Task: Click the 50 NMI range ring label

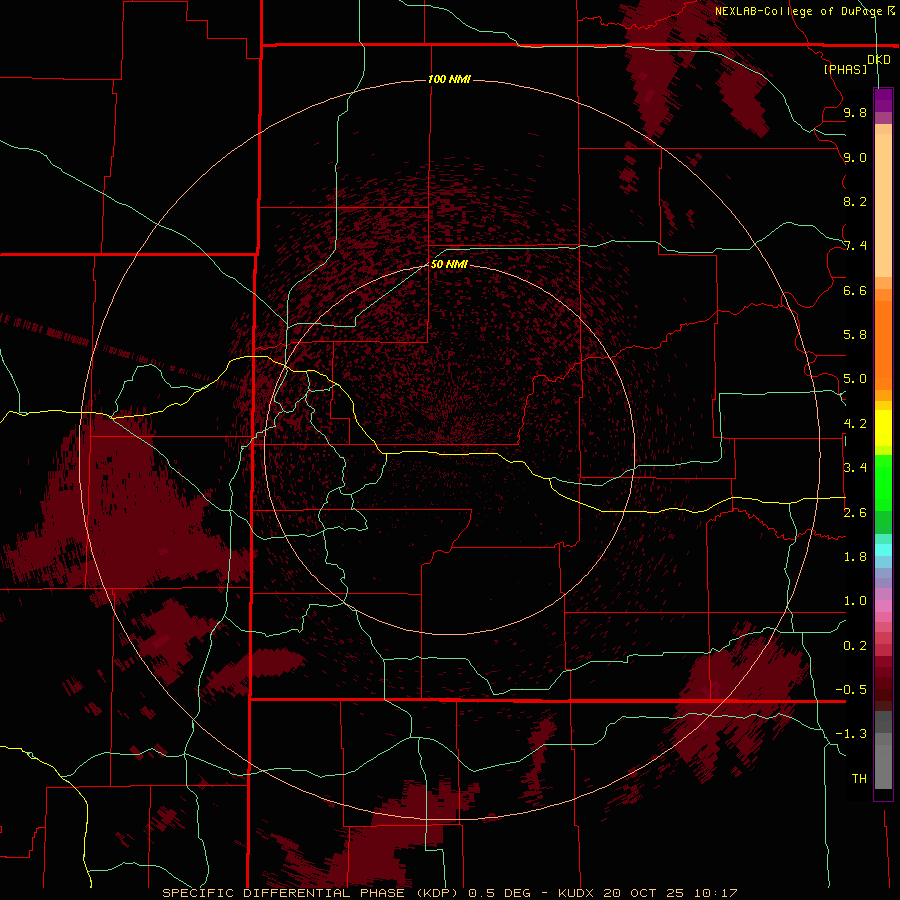Action: 449,264
